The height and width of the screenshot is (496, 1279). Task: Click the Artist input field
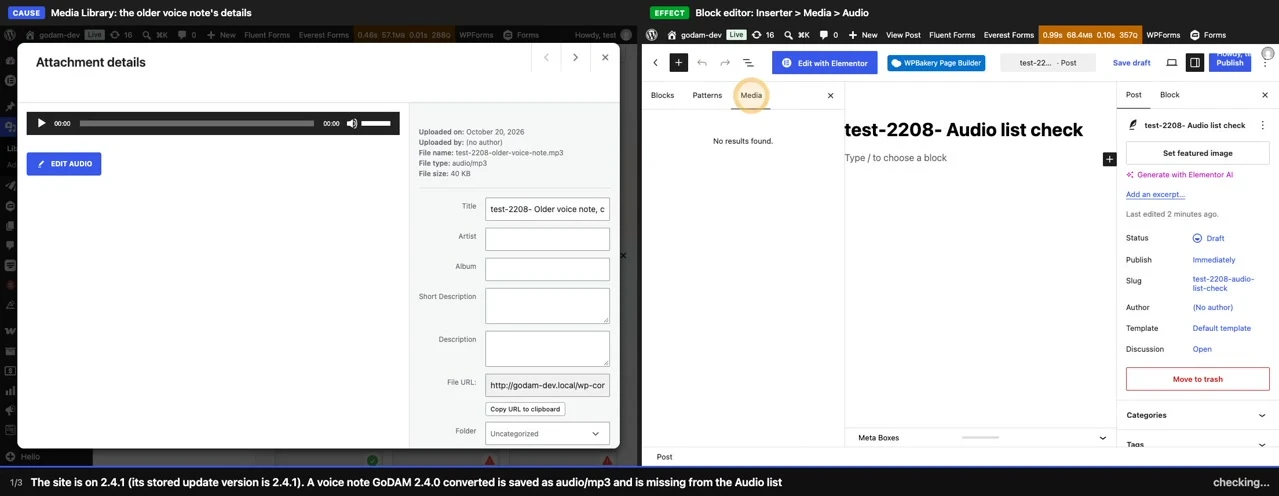[547, 239]
